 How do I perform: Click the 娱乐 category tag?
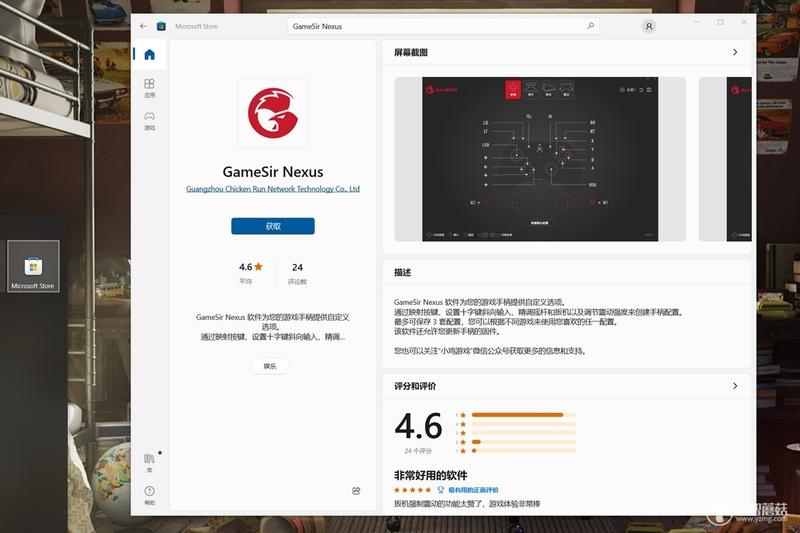click(270, 366)
